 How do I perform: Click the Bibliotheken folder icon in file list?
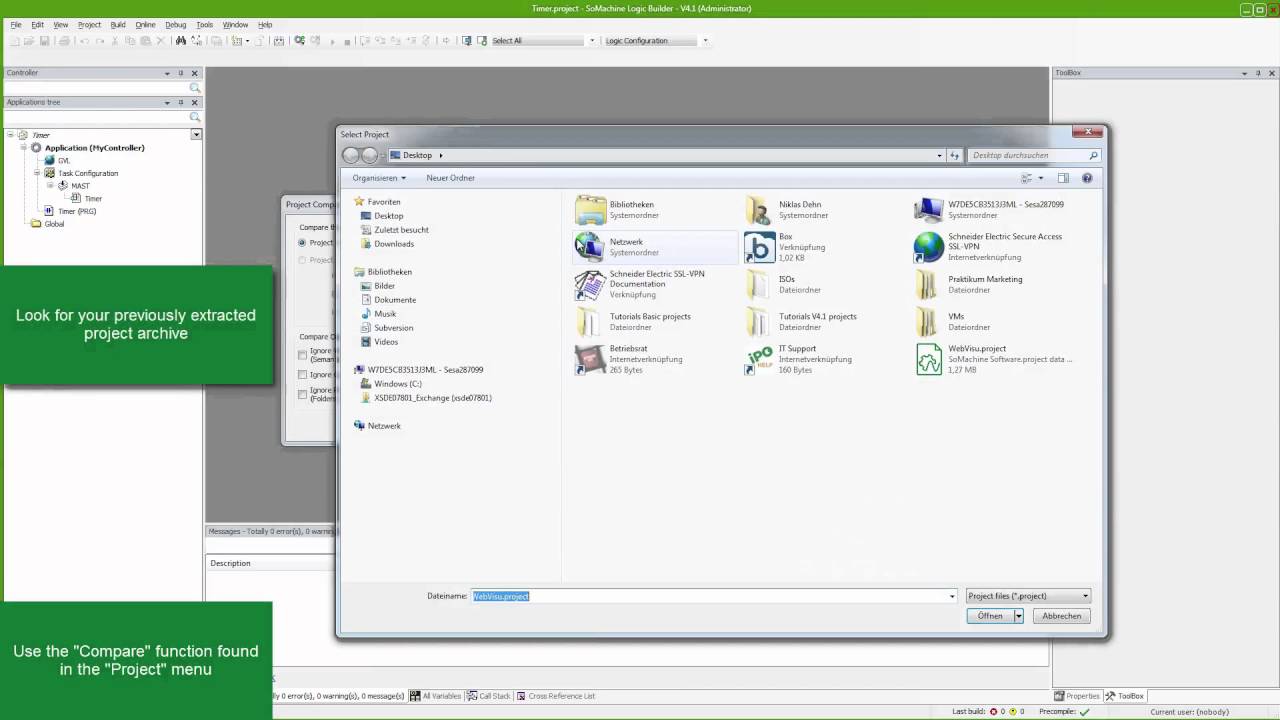pos(590,210)
